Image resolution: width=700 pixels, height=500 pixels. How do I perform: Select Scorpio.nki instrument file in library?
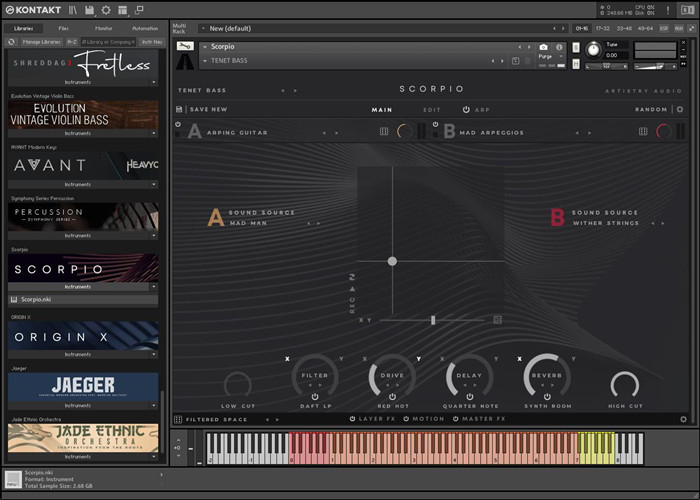click(35, 299)
